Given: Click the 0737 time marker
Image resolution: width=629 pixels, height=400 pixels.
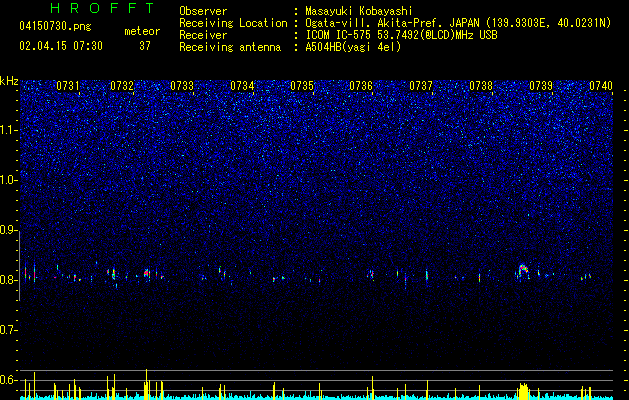Looking at the screenshot, I should (421, 86).
